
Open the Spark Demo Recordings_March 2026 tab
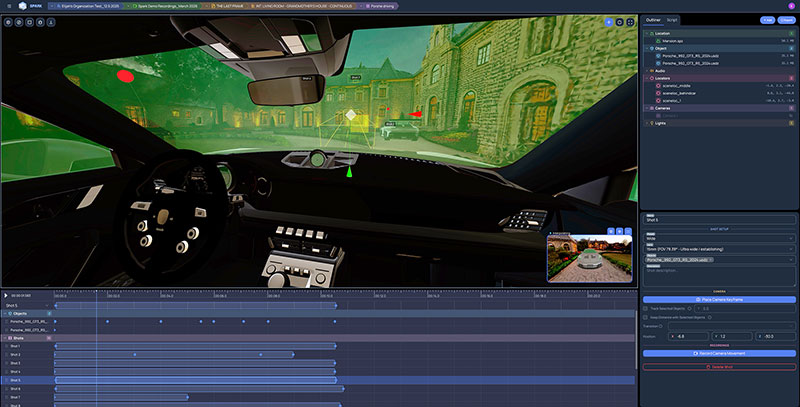[x=164, y=6]
